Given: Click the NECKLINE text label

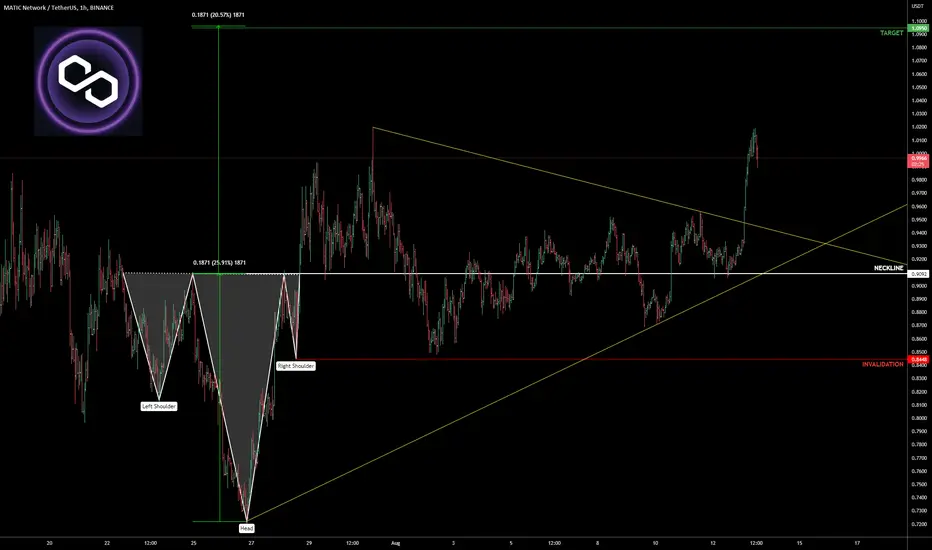Looking at the screenshot, I should pos(888,268).
